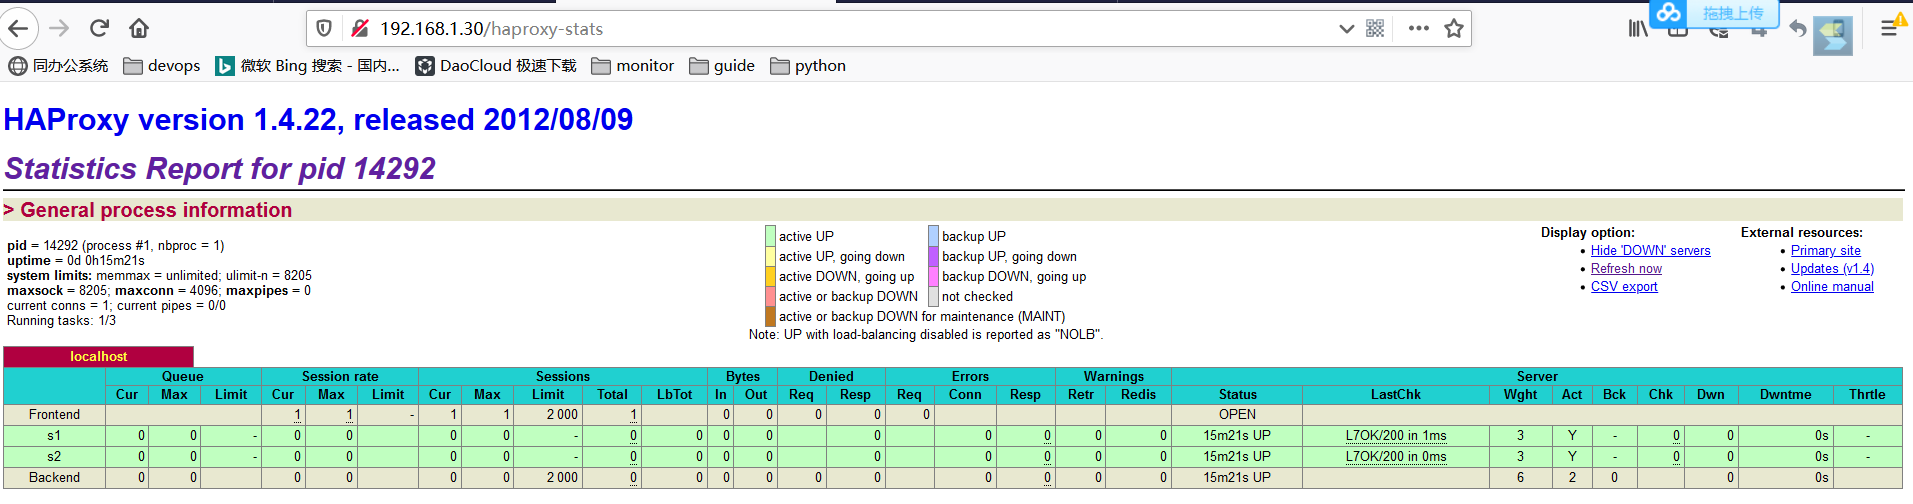Open the devops bookmarks folder
This screenshot has height=504, width=1913.
coord(162,66)
